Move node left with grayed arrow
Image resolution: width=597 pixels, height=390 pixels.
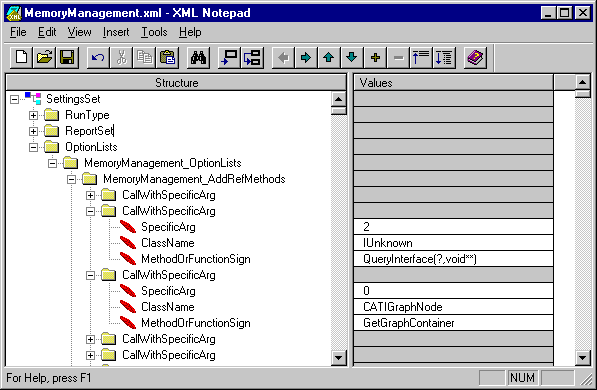(283, 58)
